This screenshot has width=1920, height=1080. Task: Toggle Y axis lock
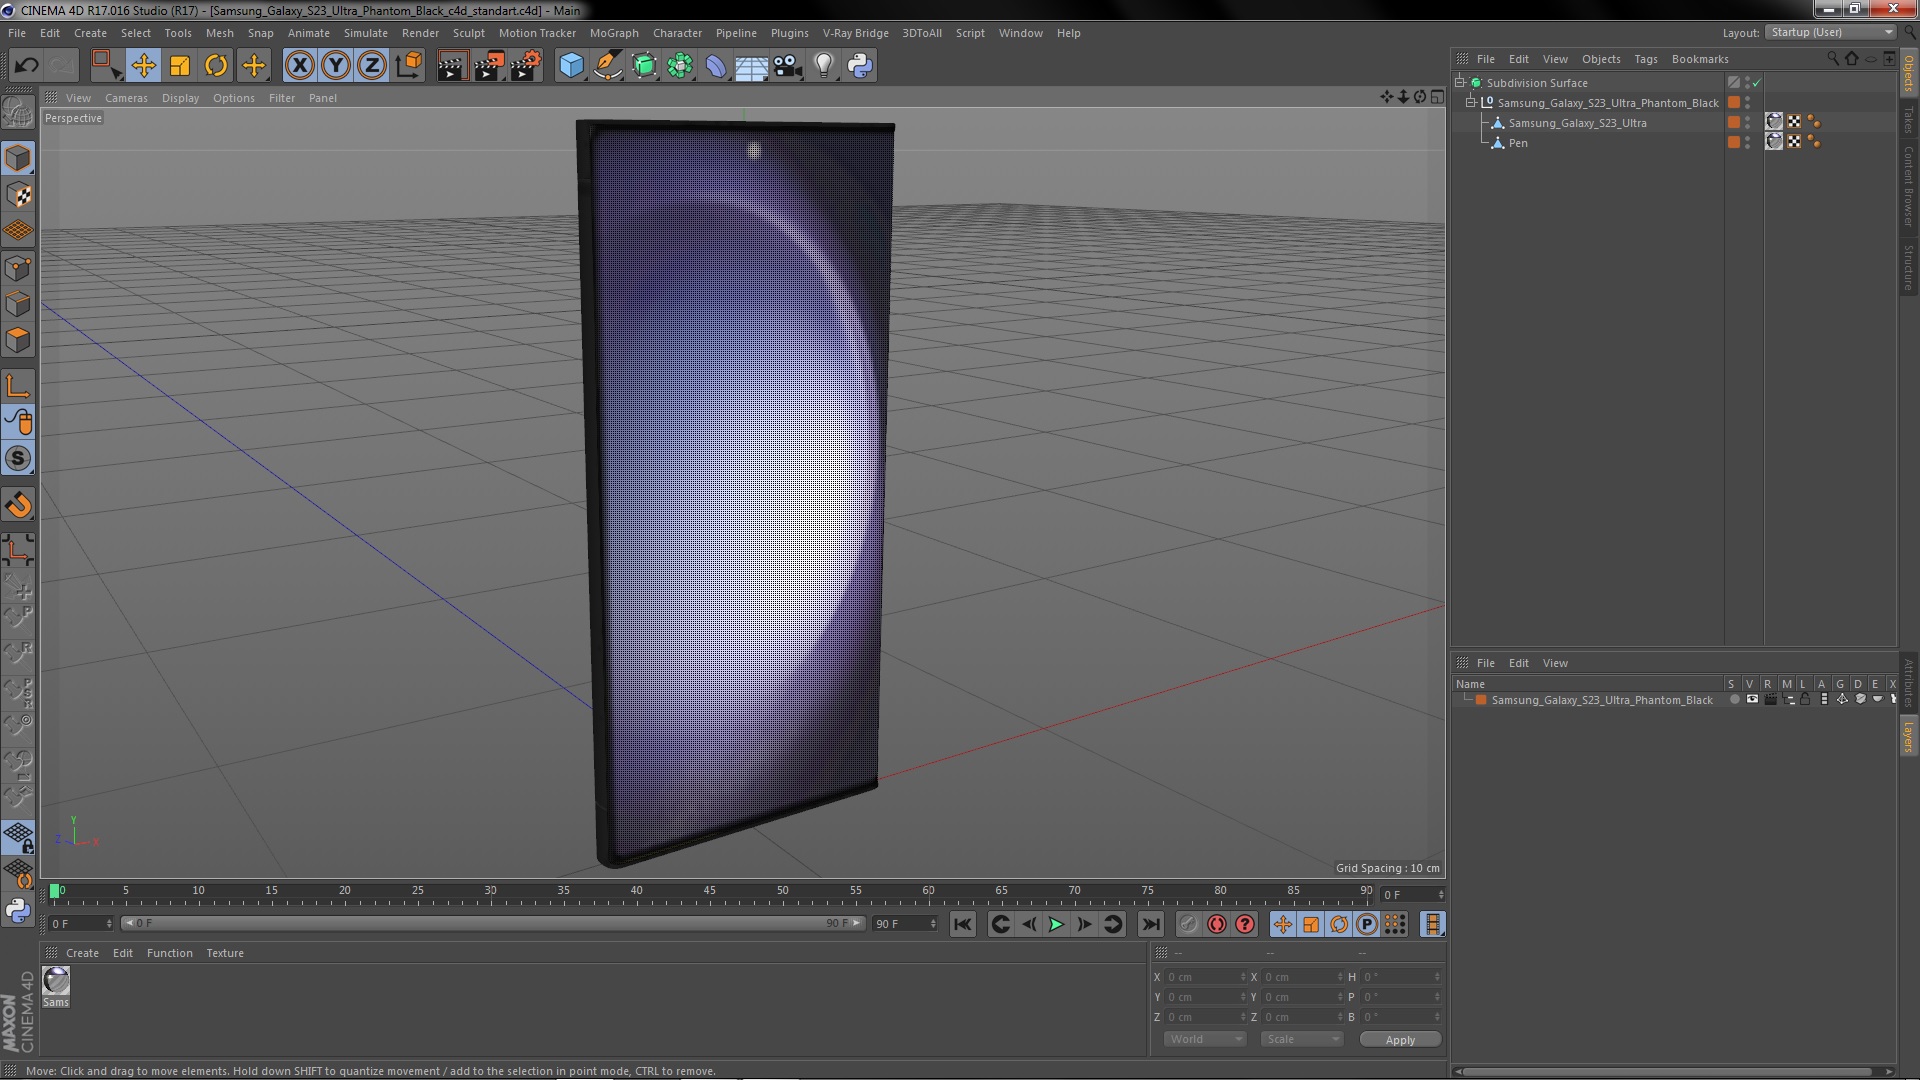pyautogui.click(x=336, y=66)
